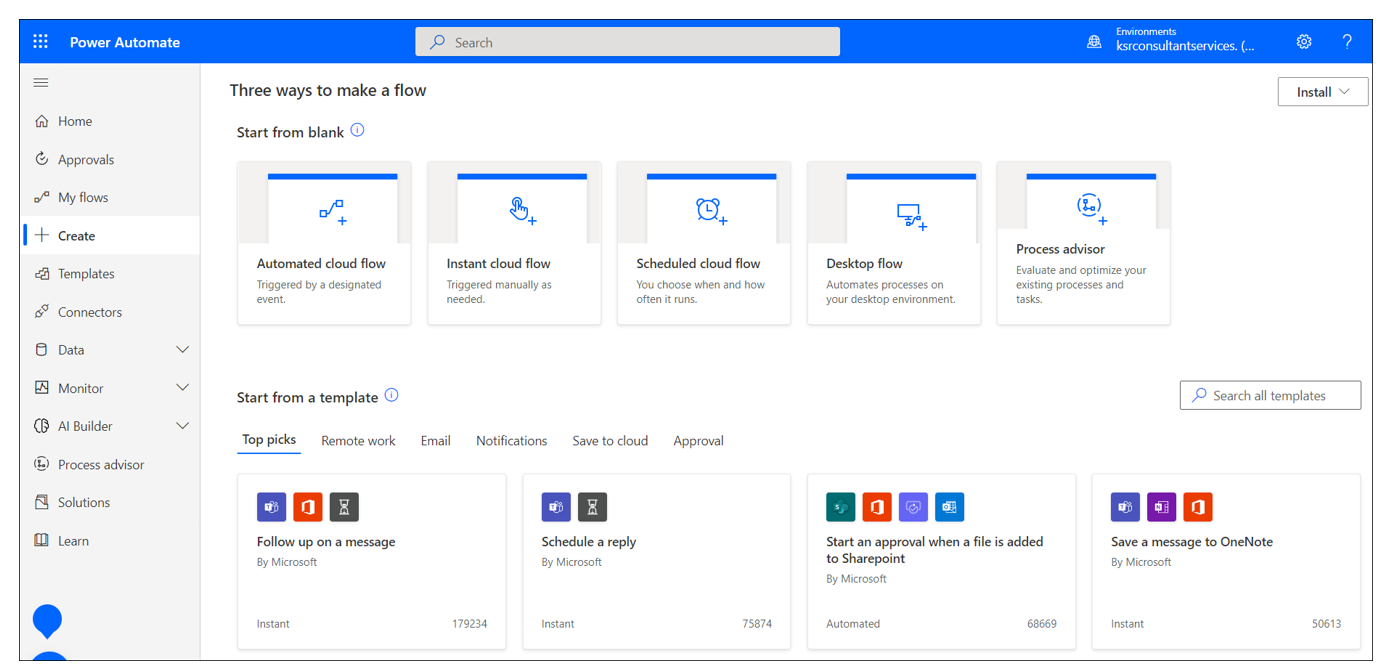Open Start an approval SharePoint template
Screen dimensions: 1392x672
click(x=941, y=561)
